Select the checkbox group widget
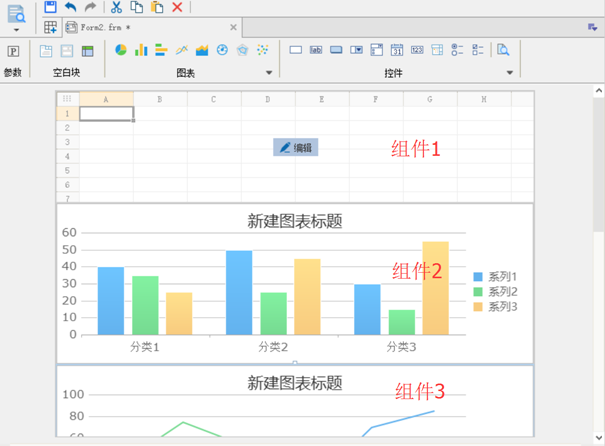 pos(478,50)
